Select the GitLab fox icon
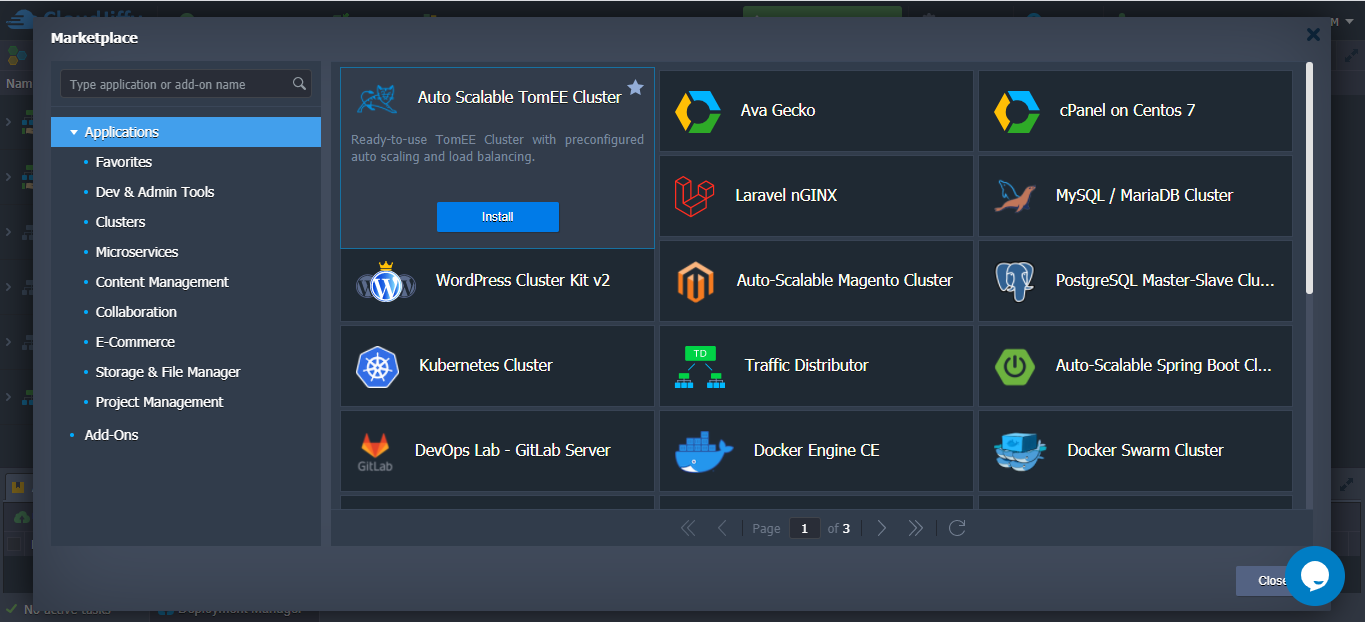Screen dimensions: 1365x622 click(375, 451)
